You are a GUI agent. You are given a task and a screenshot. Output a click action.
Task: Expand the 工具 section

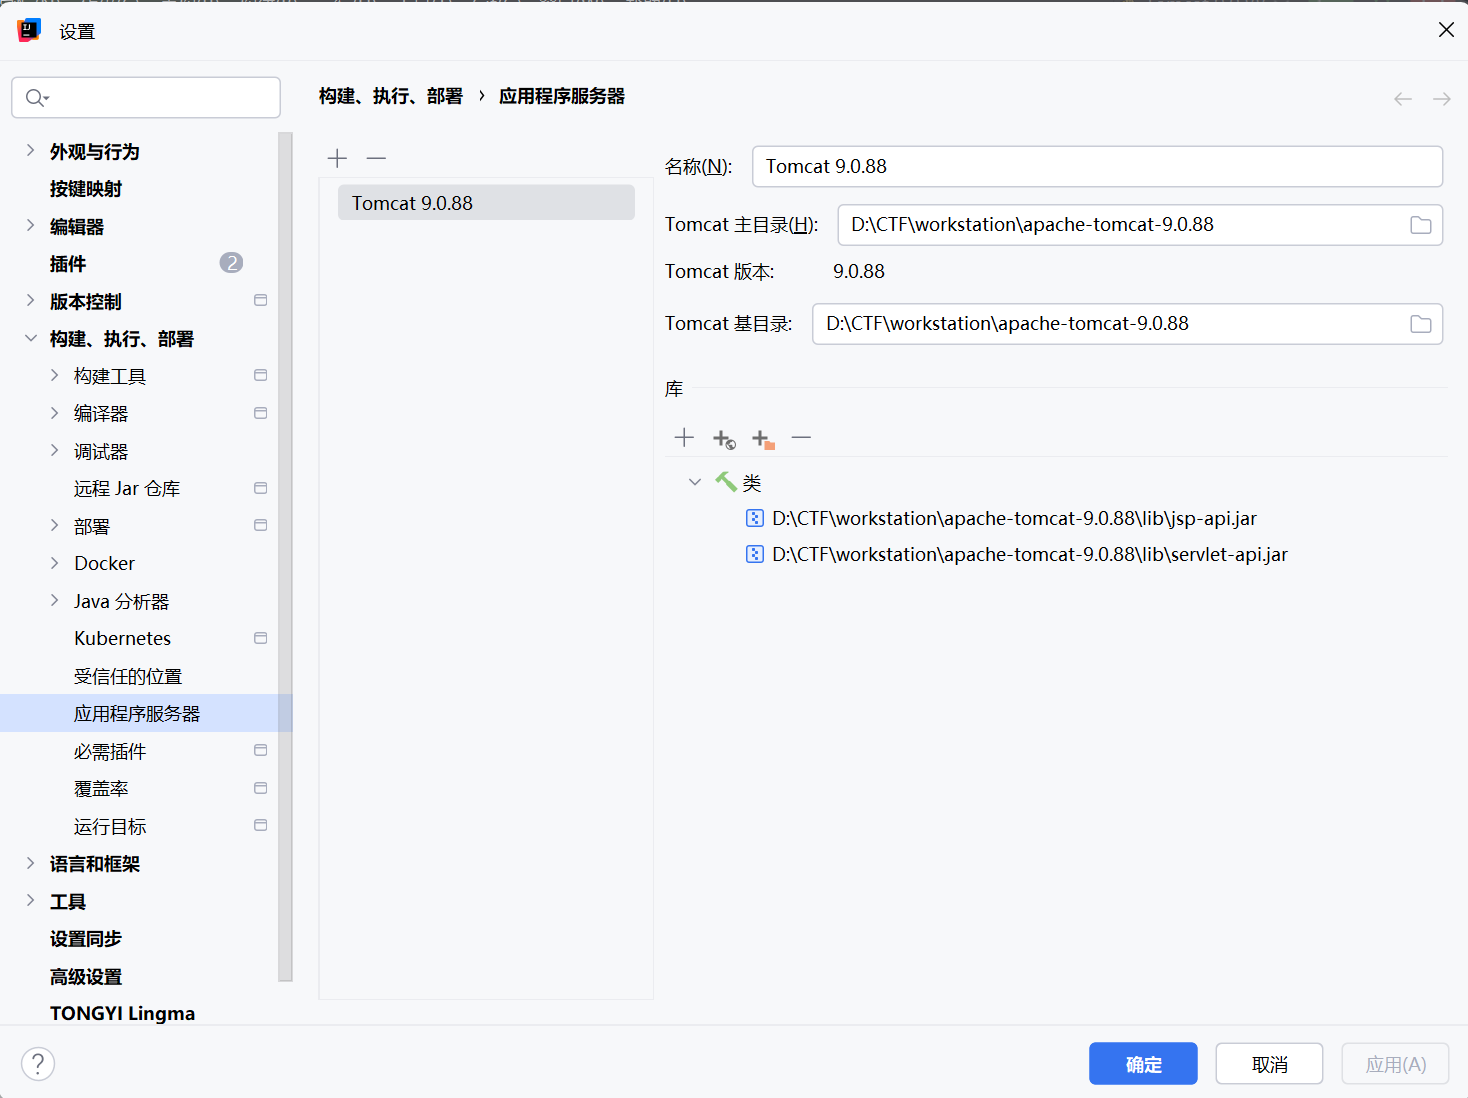[x=30, y=900]
